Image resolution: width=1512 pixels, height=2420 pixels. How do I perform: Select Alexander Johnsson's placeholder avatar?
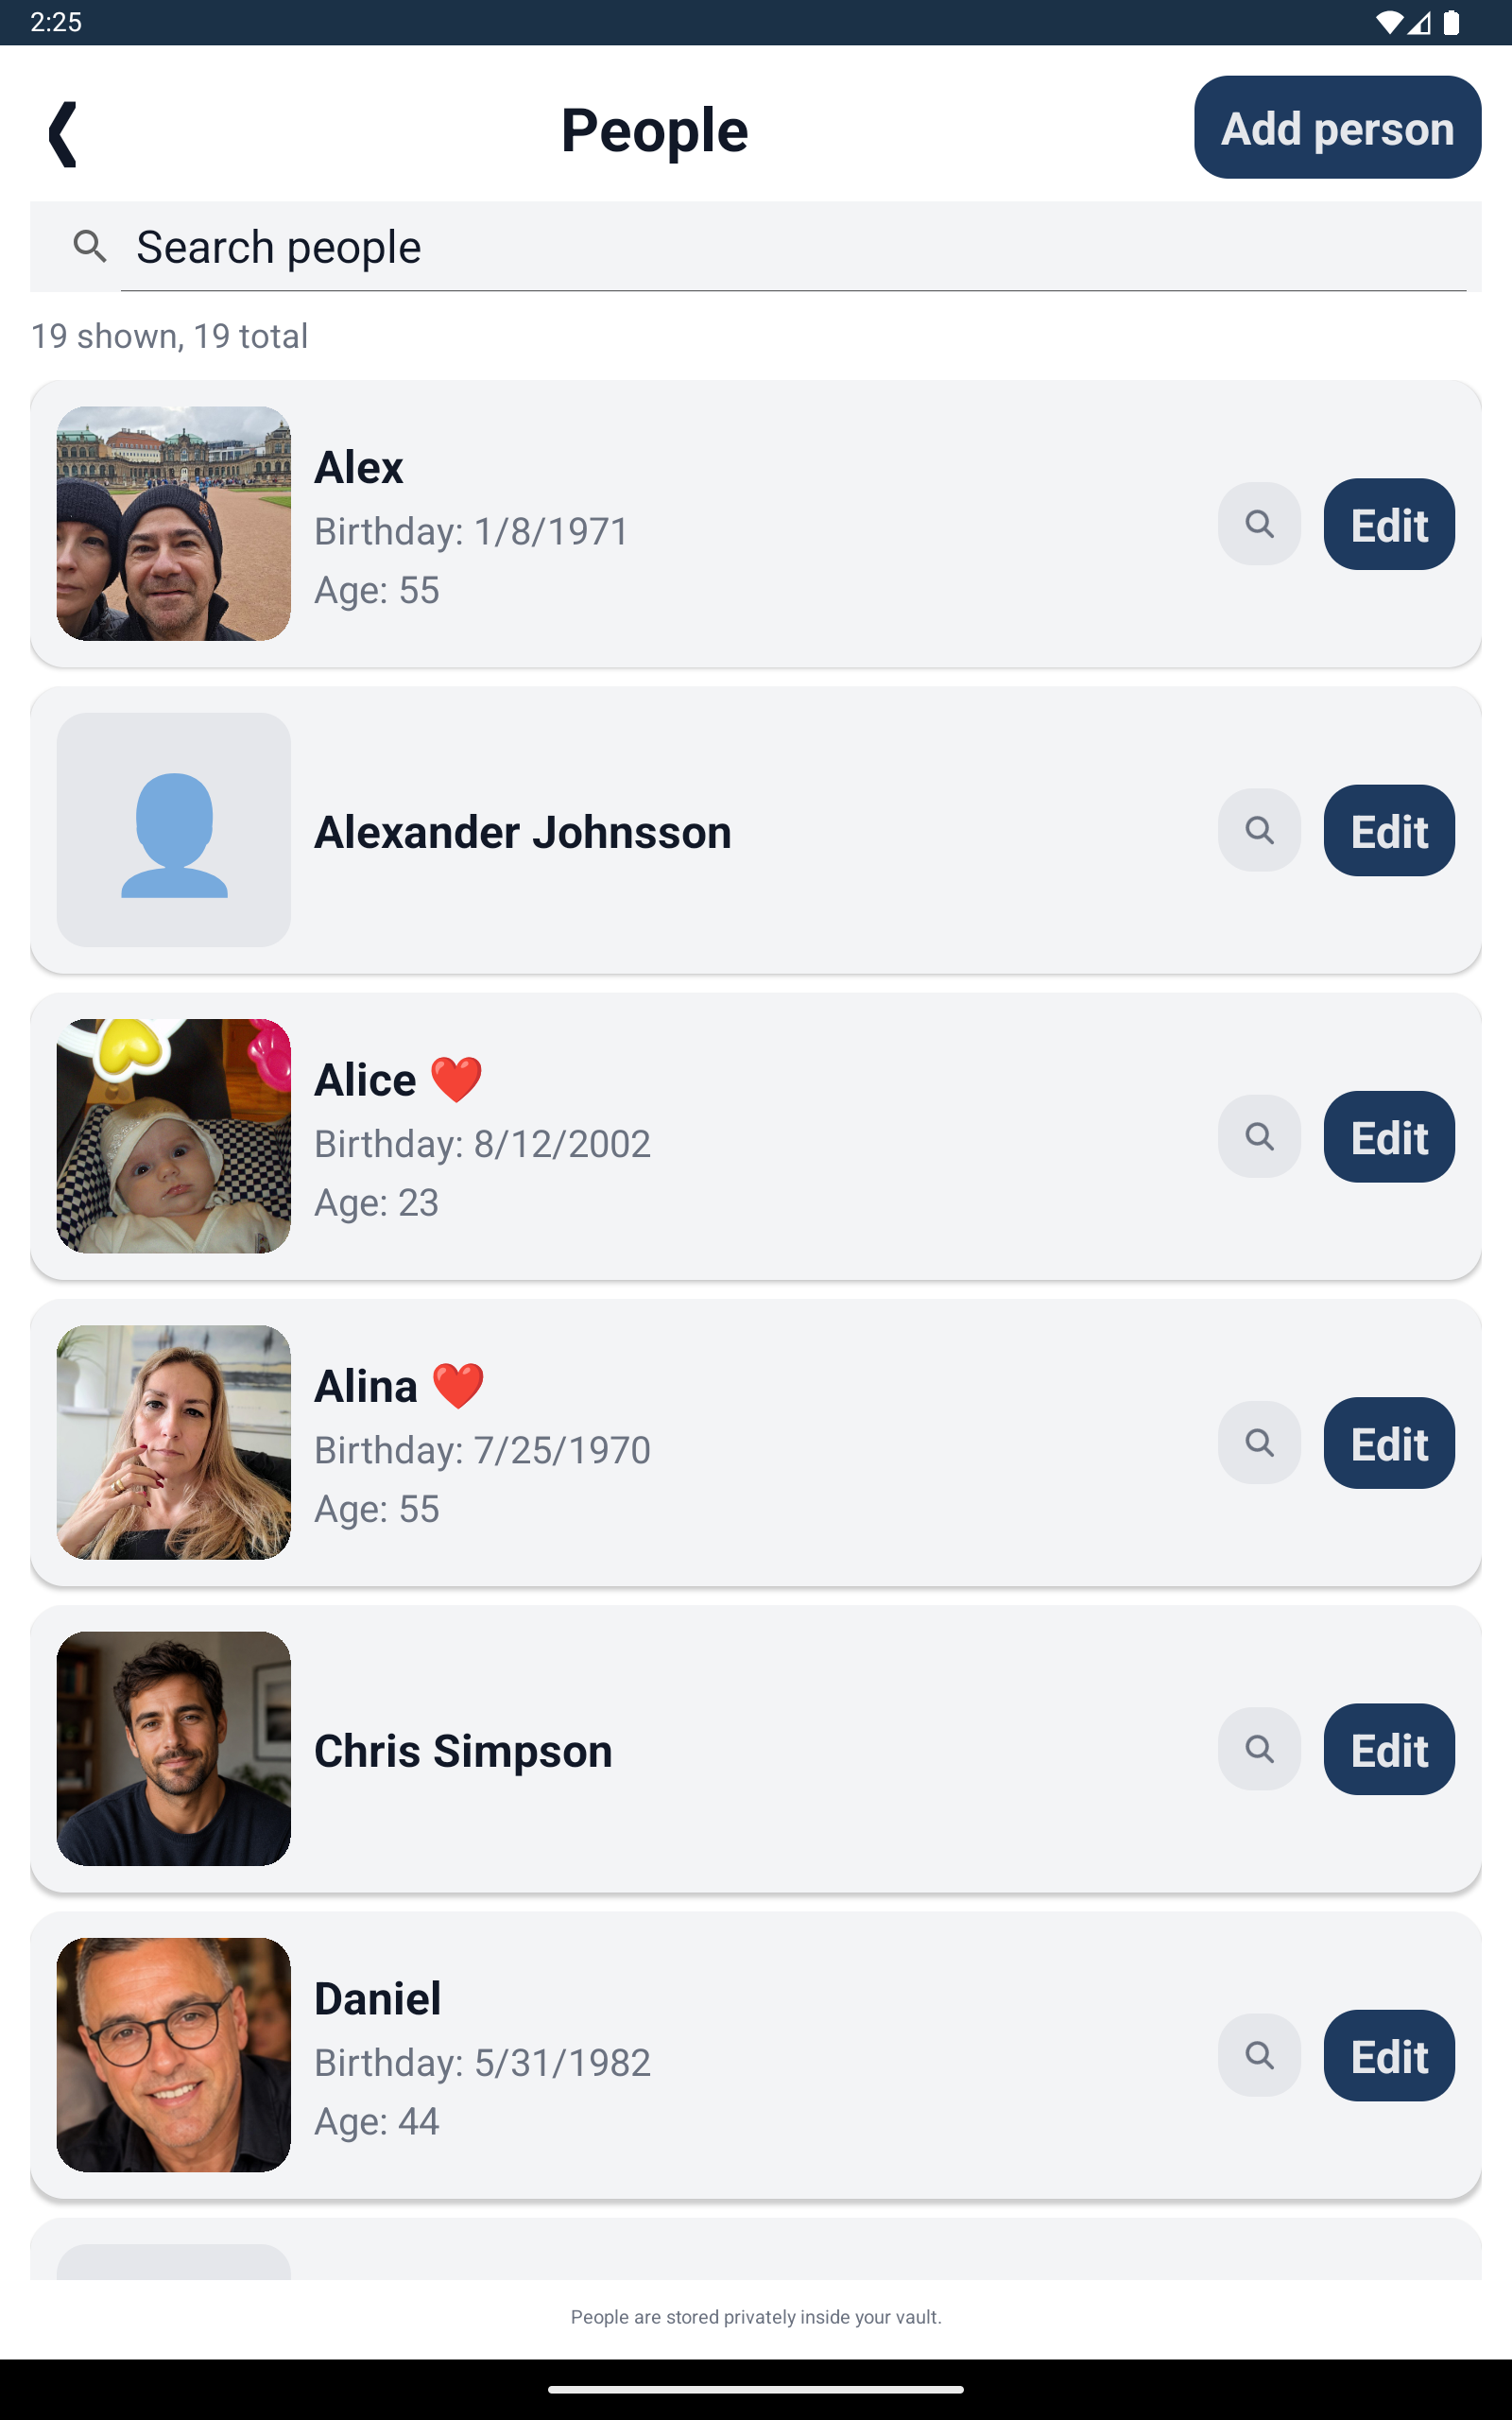(174, 830)
